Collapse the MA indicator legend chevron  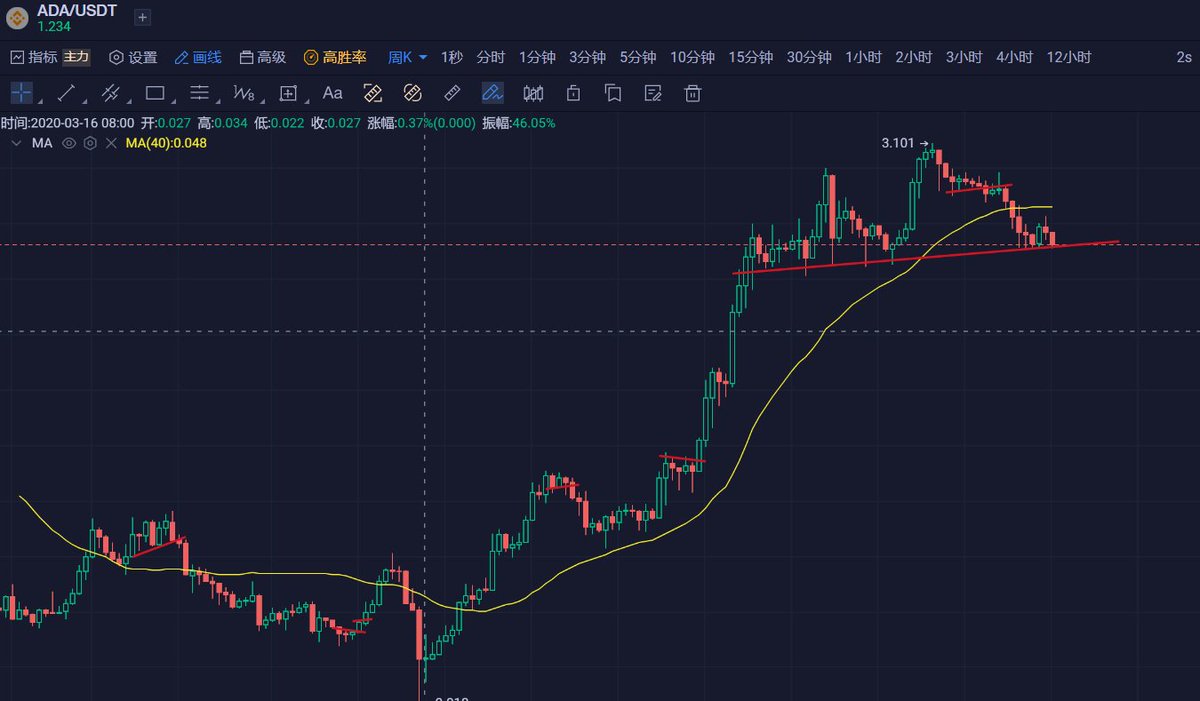tap(15, 143)
